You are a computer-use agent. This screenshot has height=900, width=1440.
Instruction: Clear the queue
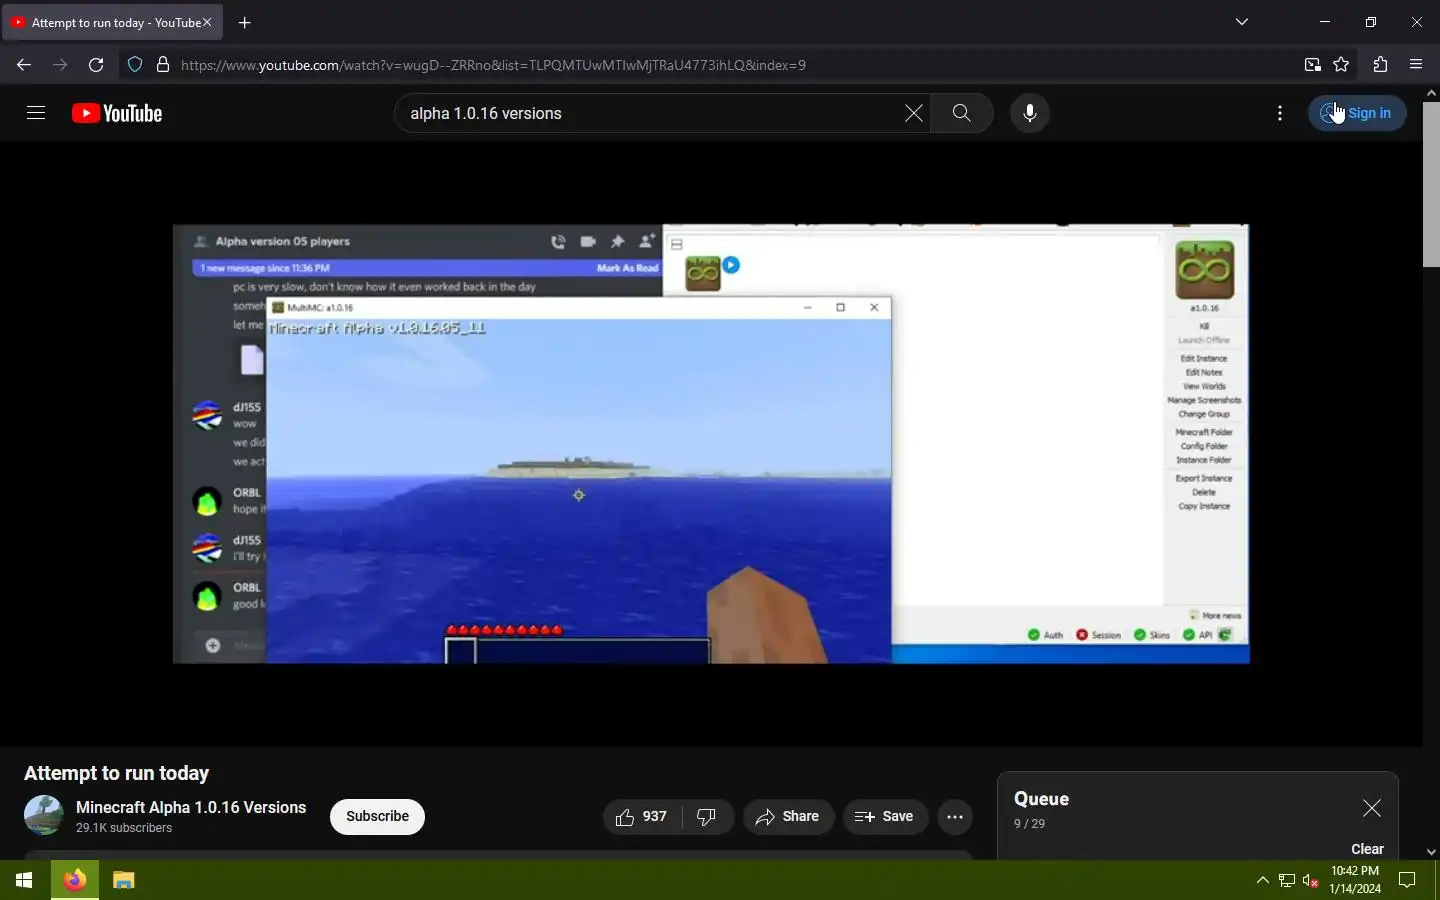point(1367,849)
